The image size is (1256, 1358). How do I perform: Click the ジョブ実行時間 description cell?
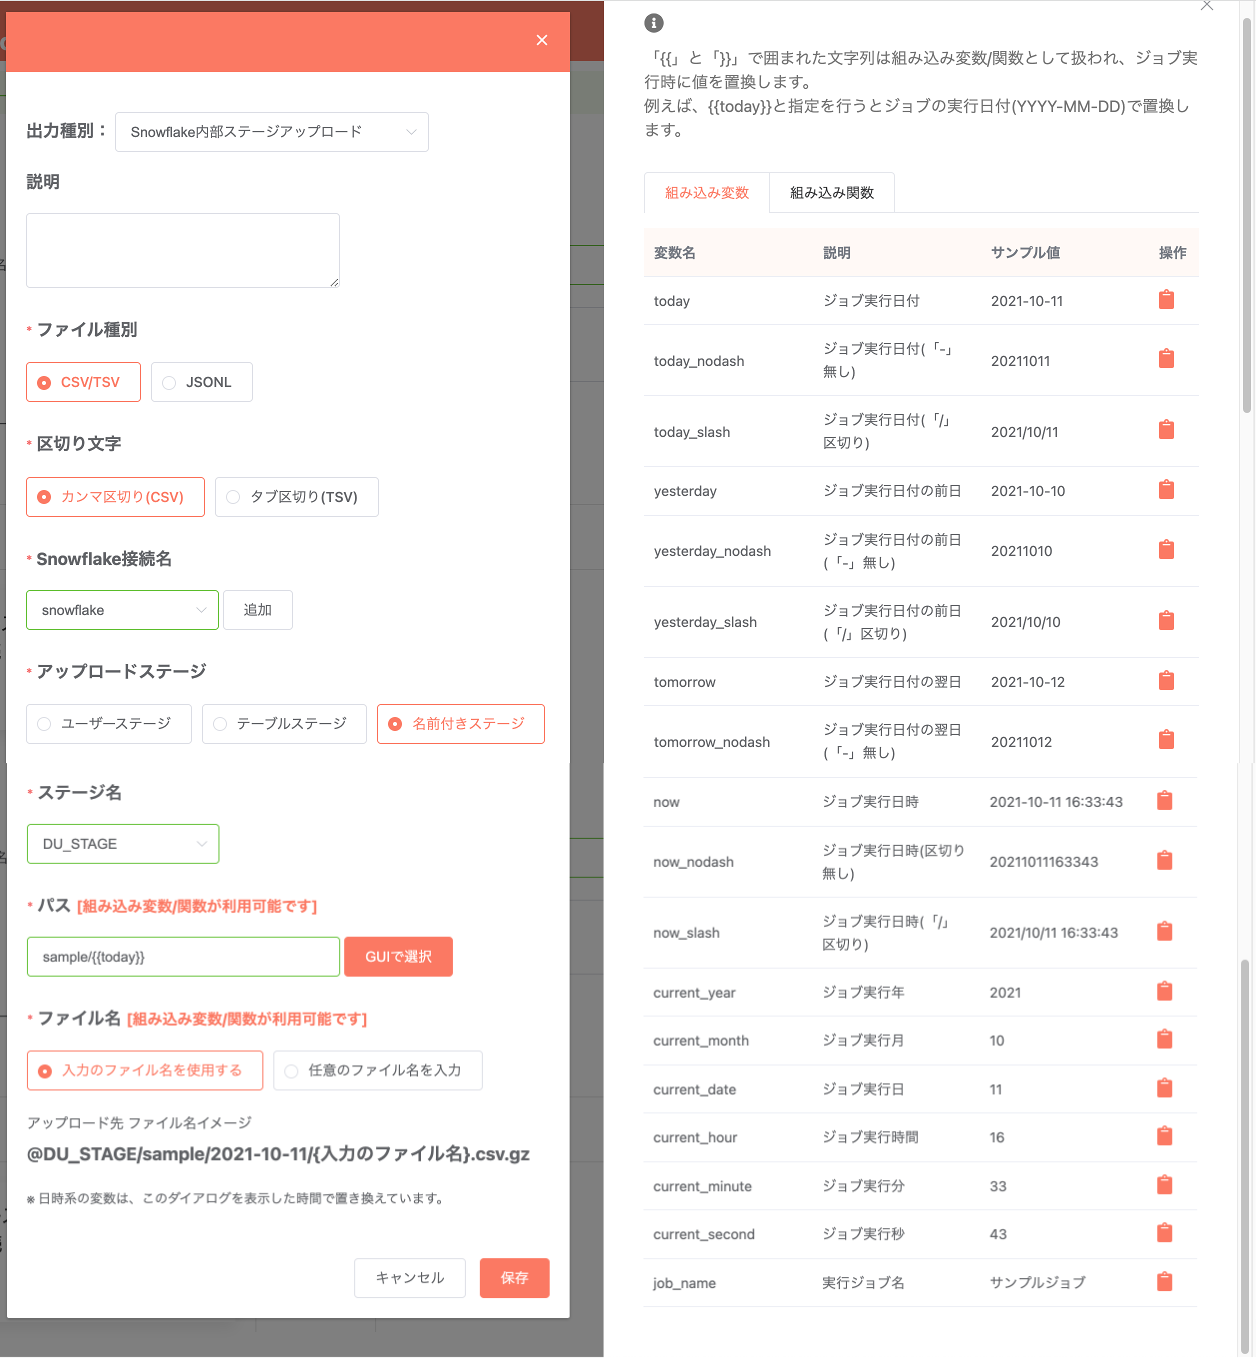pos(870,1138)
